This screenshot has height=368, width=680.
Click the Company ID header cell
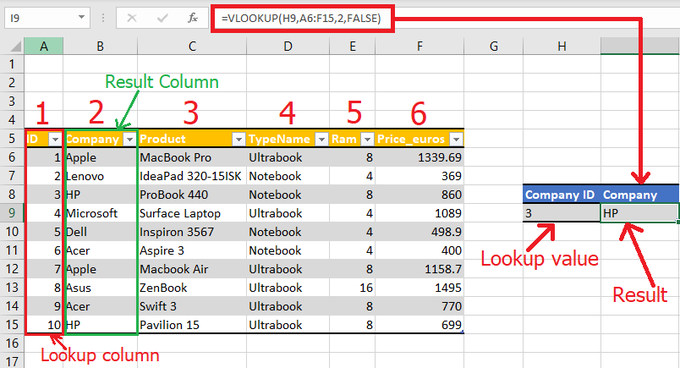point(562,195)
